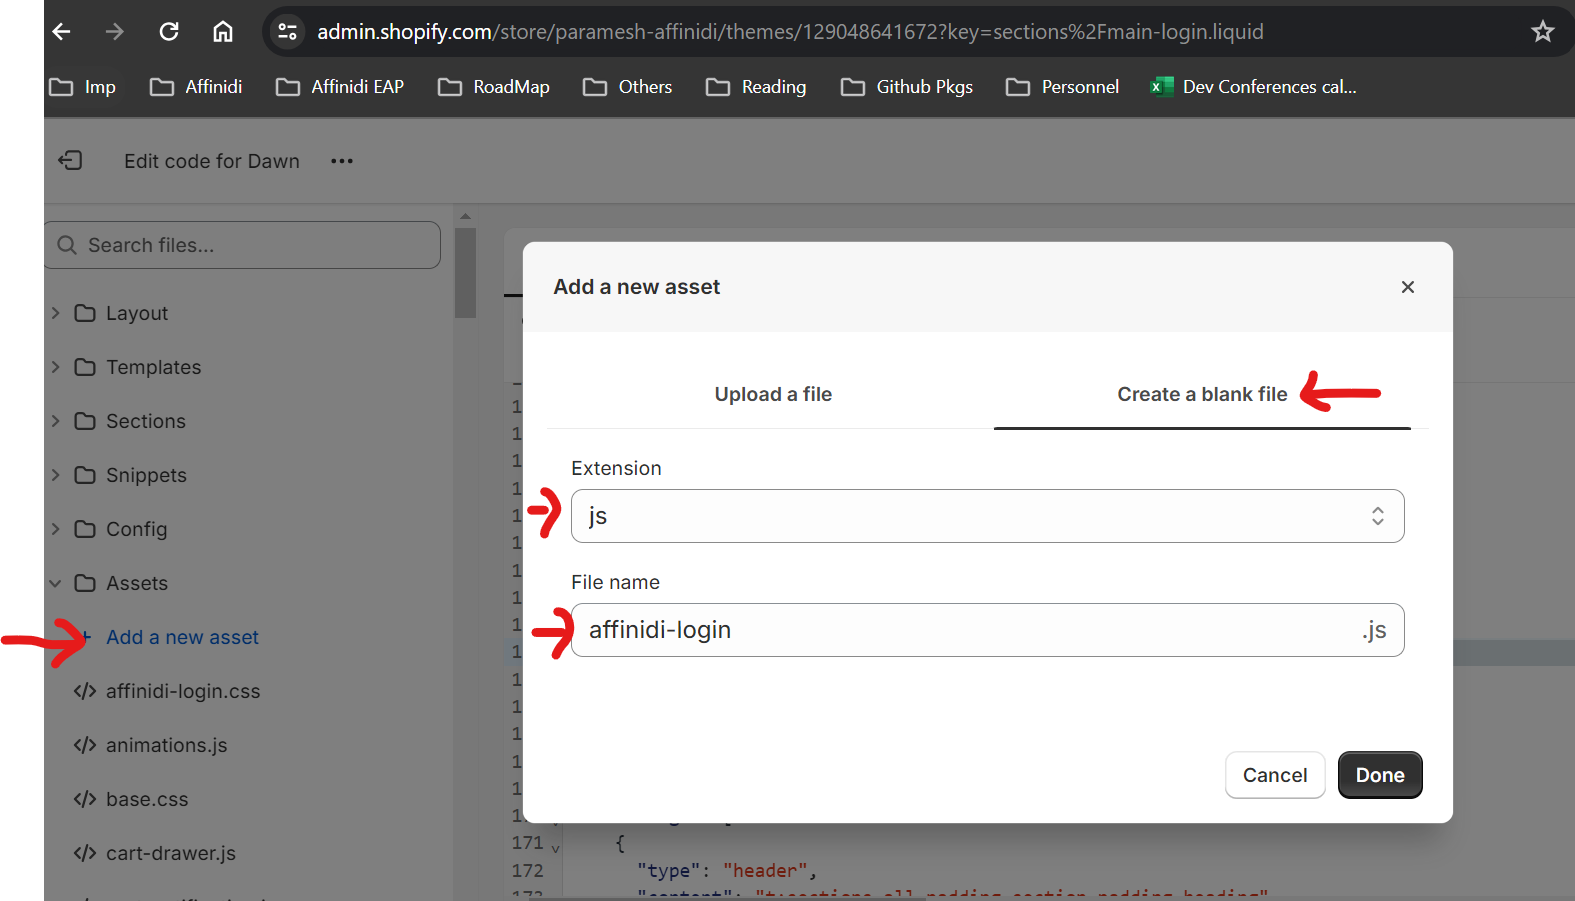Open the Dev Conferences cal bookmark

tap(1254, 87)
